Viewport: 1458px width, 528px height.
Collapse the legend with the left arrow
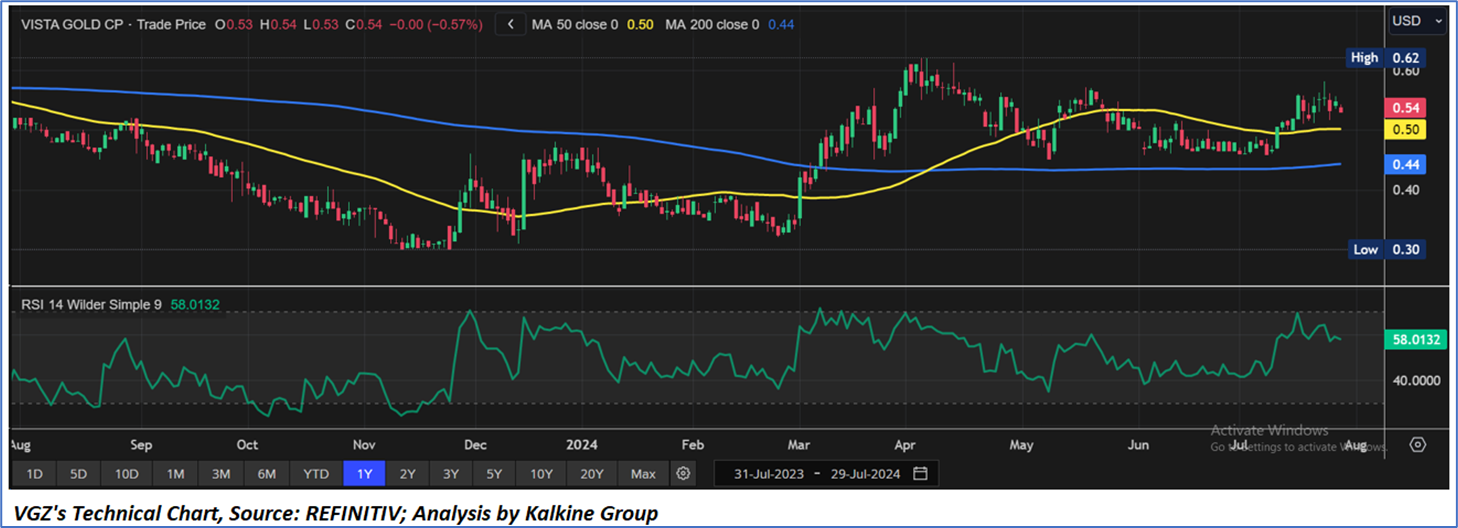coord(511,24)
